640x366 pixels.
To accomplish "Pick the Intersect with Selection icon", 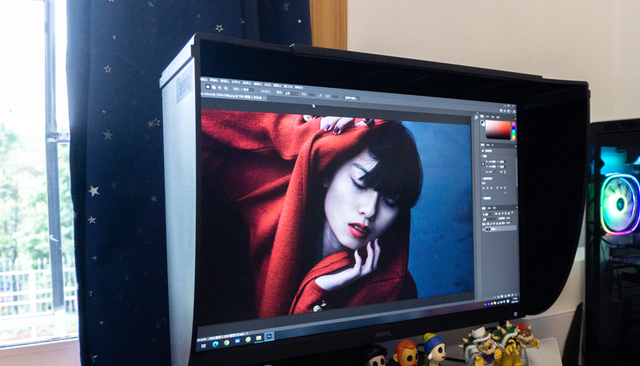I will (x=226, y=89).
